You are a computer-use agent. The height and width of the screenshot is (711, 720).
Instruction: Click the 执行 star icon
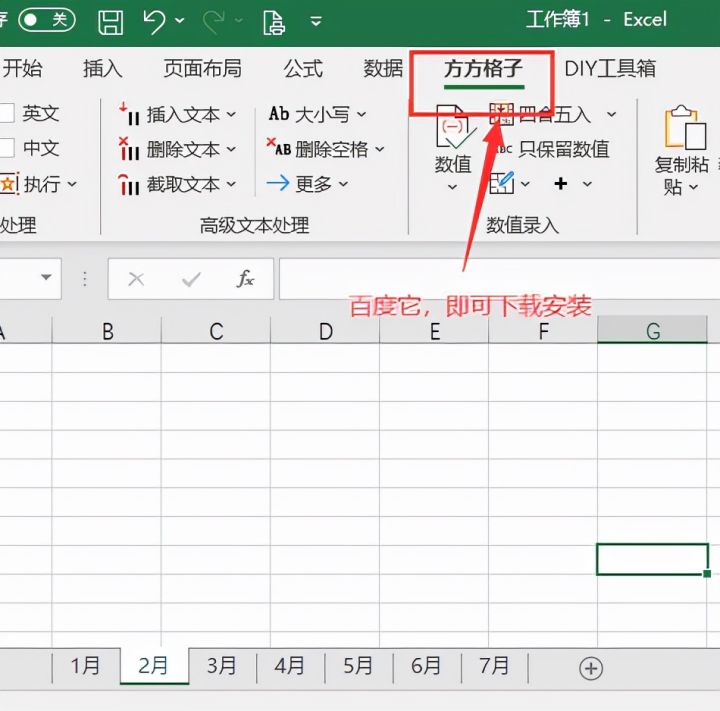pyautogui.click(x=9, y=184)
